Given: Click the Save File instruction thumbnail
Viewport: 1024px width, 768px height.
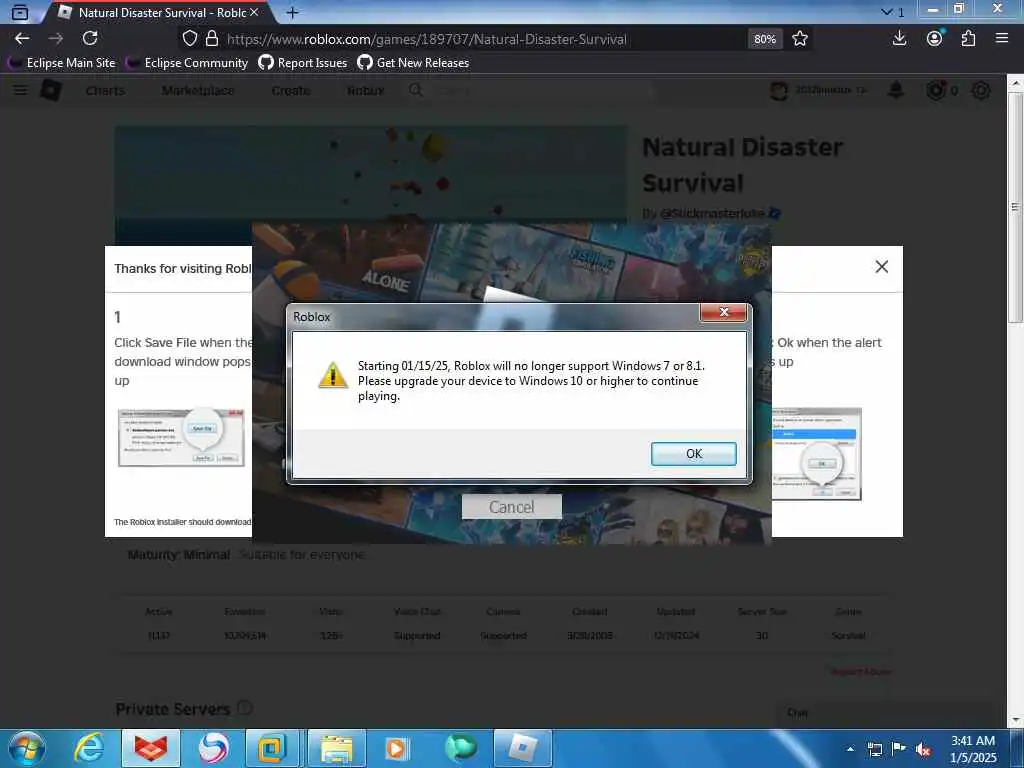Looking at the screenshot, I should pyautogui.click(x=182, y=437).
